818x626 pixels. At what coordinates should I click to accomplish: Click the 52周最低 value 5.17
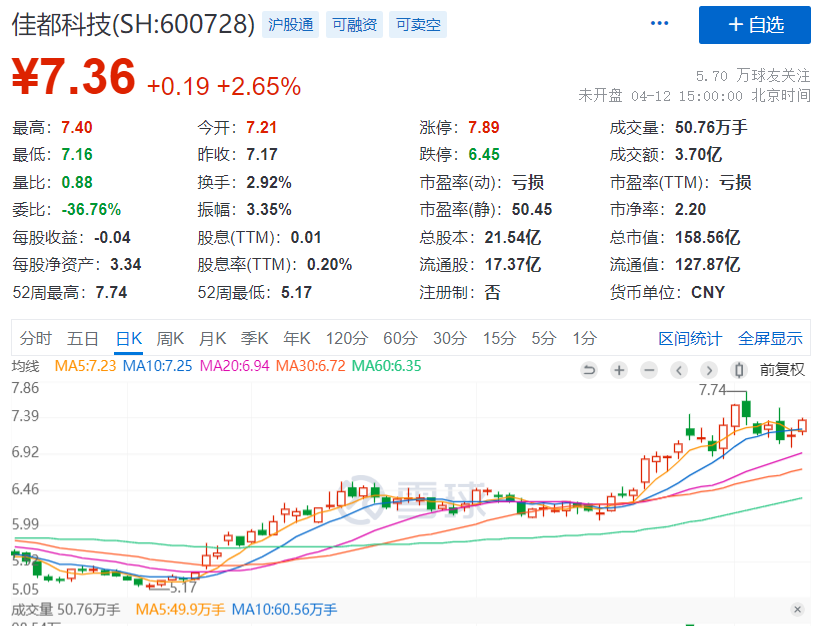pyautogui.click(x=296, y=292)
